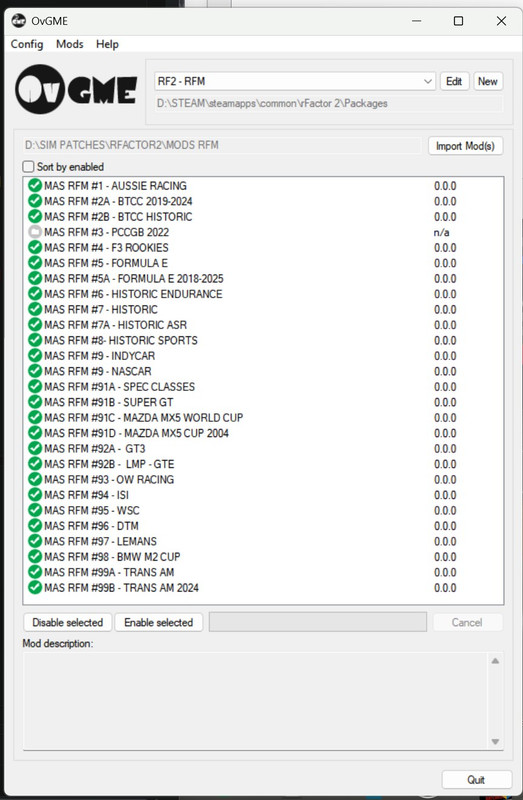Select MAS RFM #98 - BMW M2 CUP row
This screenshot has height=800, width=523.
(263, 557)
